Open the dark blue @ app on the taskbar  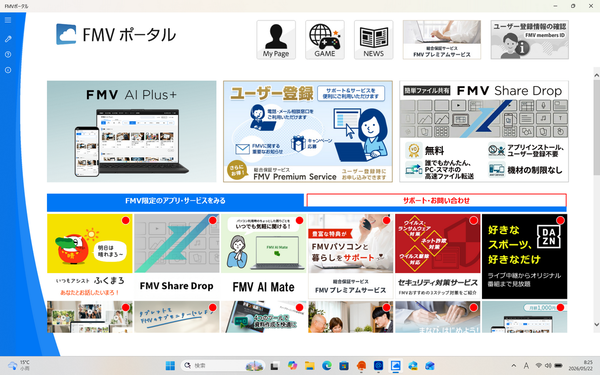tap(378, 366)
